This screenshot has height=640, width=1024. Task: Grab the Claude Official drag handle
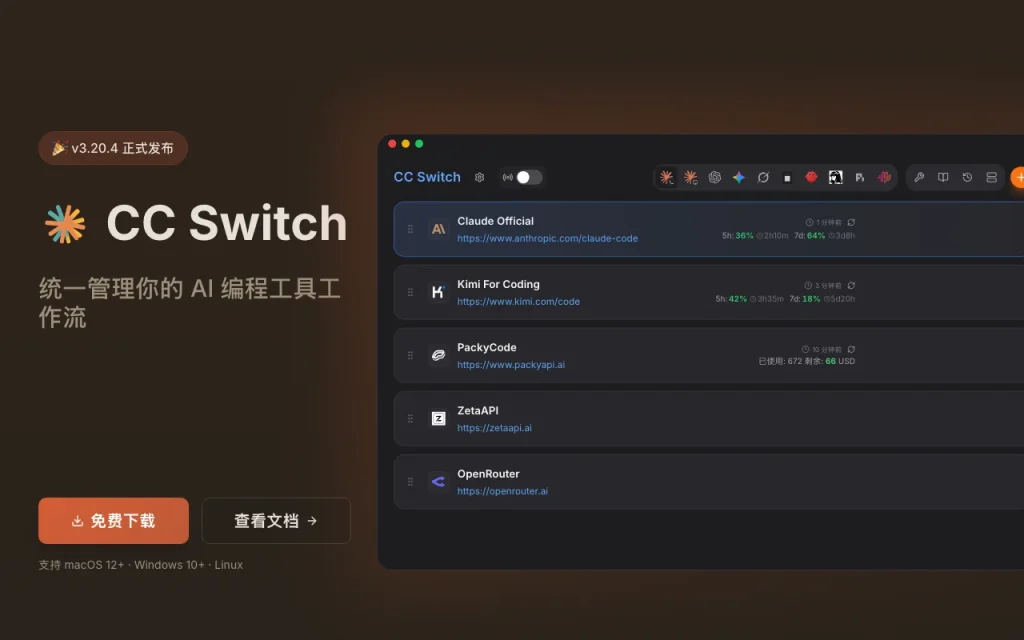coord(410,229)
